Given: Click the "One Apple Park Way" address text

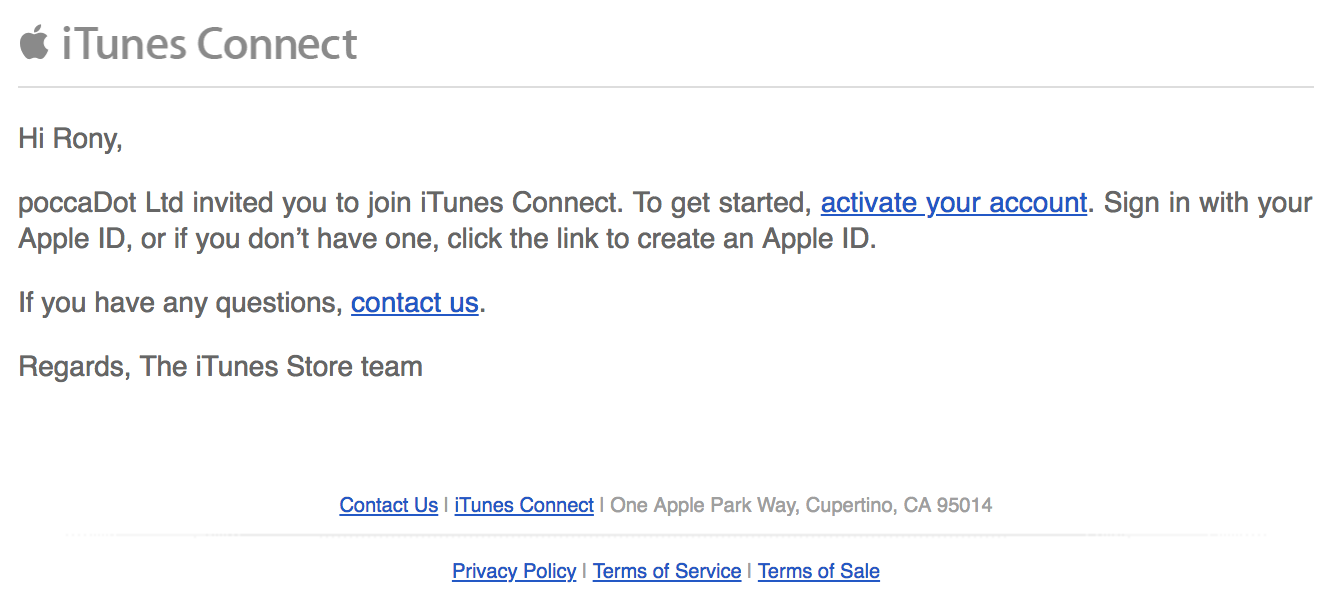Looking at the screenshot, I should point(703,505).
